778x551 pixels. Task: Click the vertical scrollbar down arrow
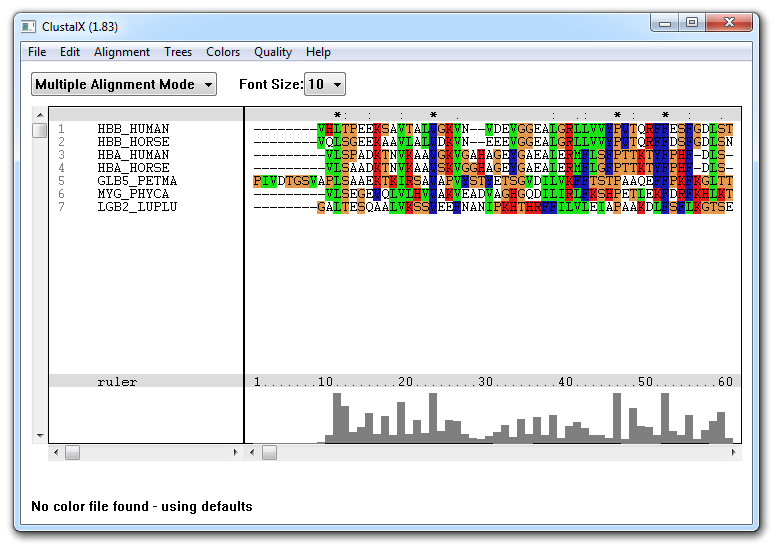coord(40,436)
